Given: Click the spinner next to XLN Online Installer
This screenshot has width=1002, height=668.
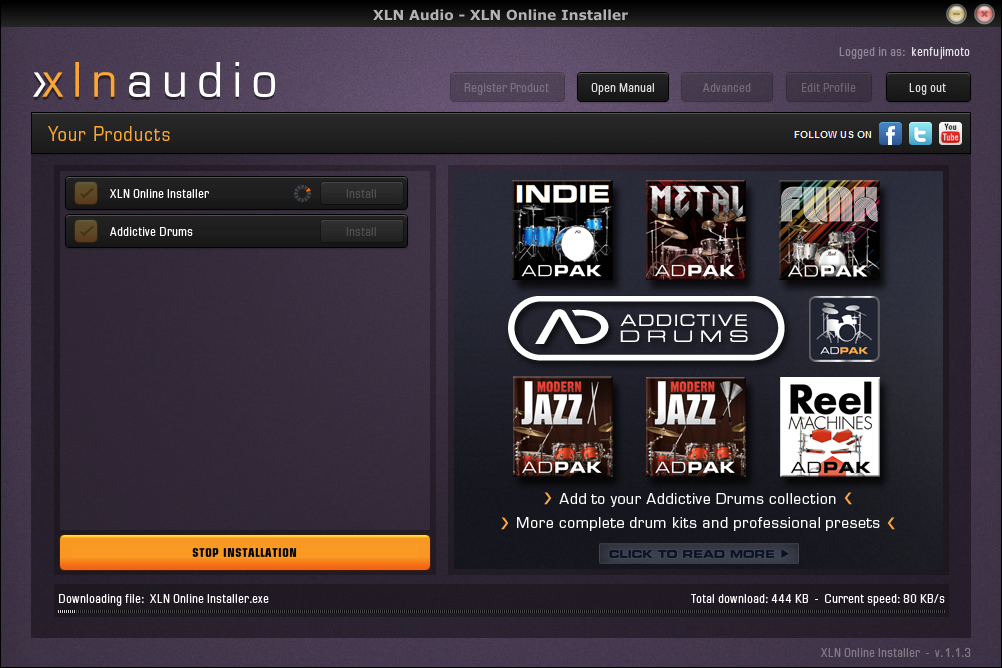Looking at the screenshot, I should click(302, 193).
